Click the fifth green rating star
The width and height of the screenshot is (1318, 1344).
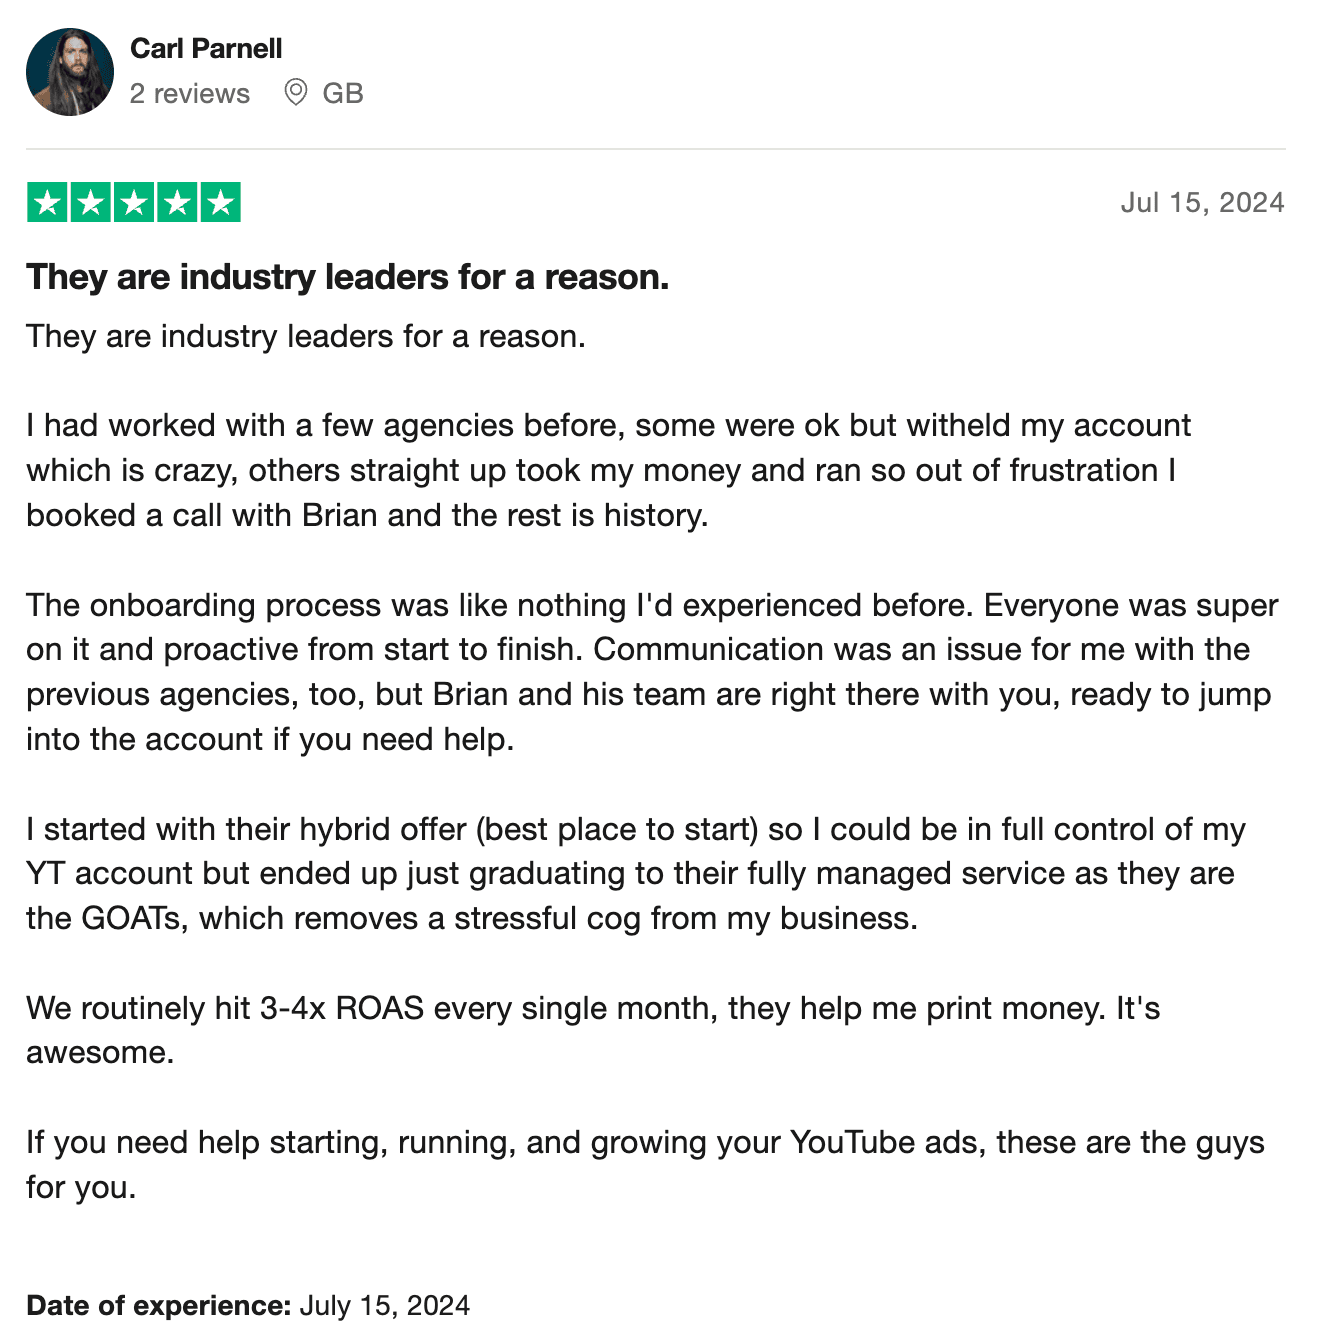220,203
